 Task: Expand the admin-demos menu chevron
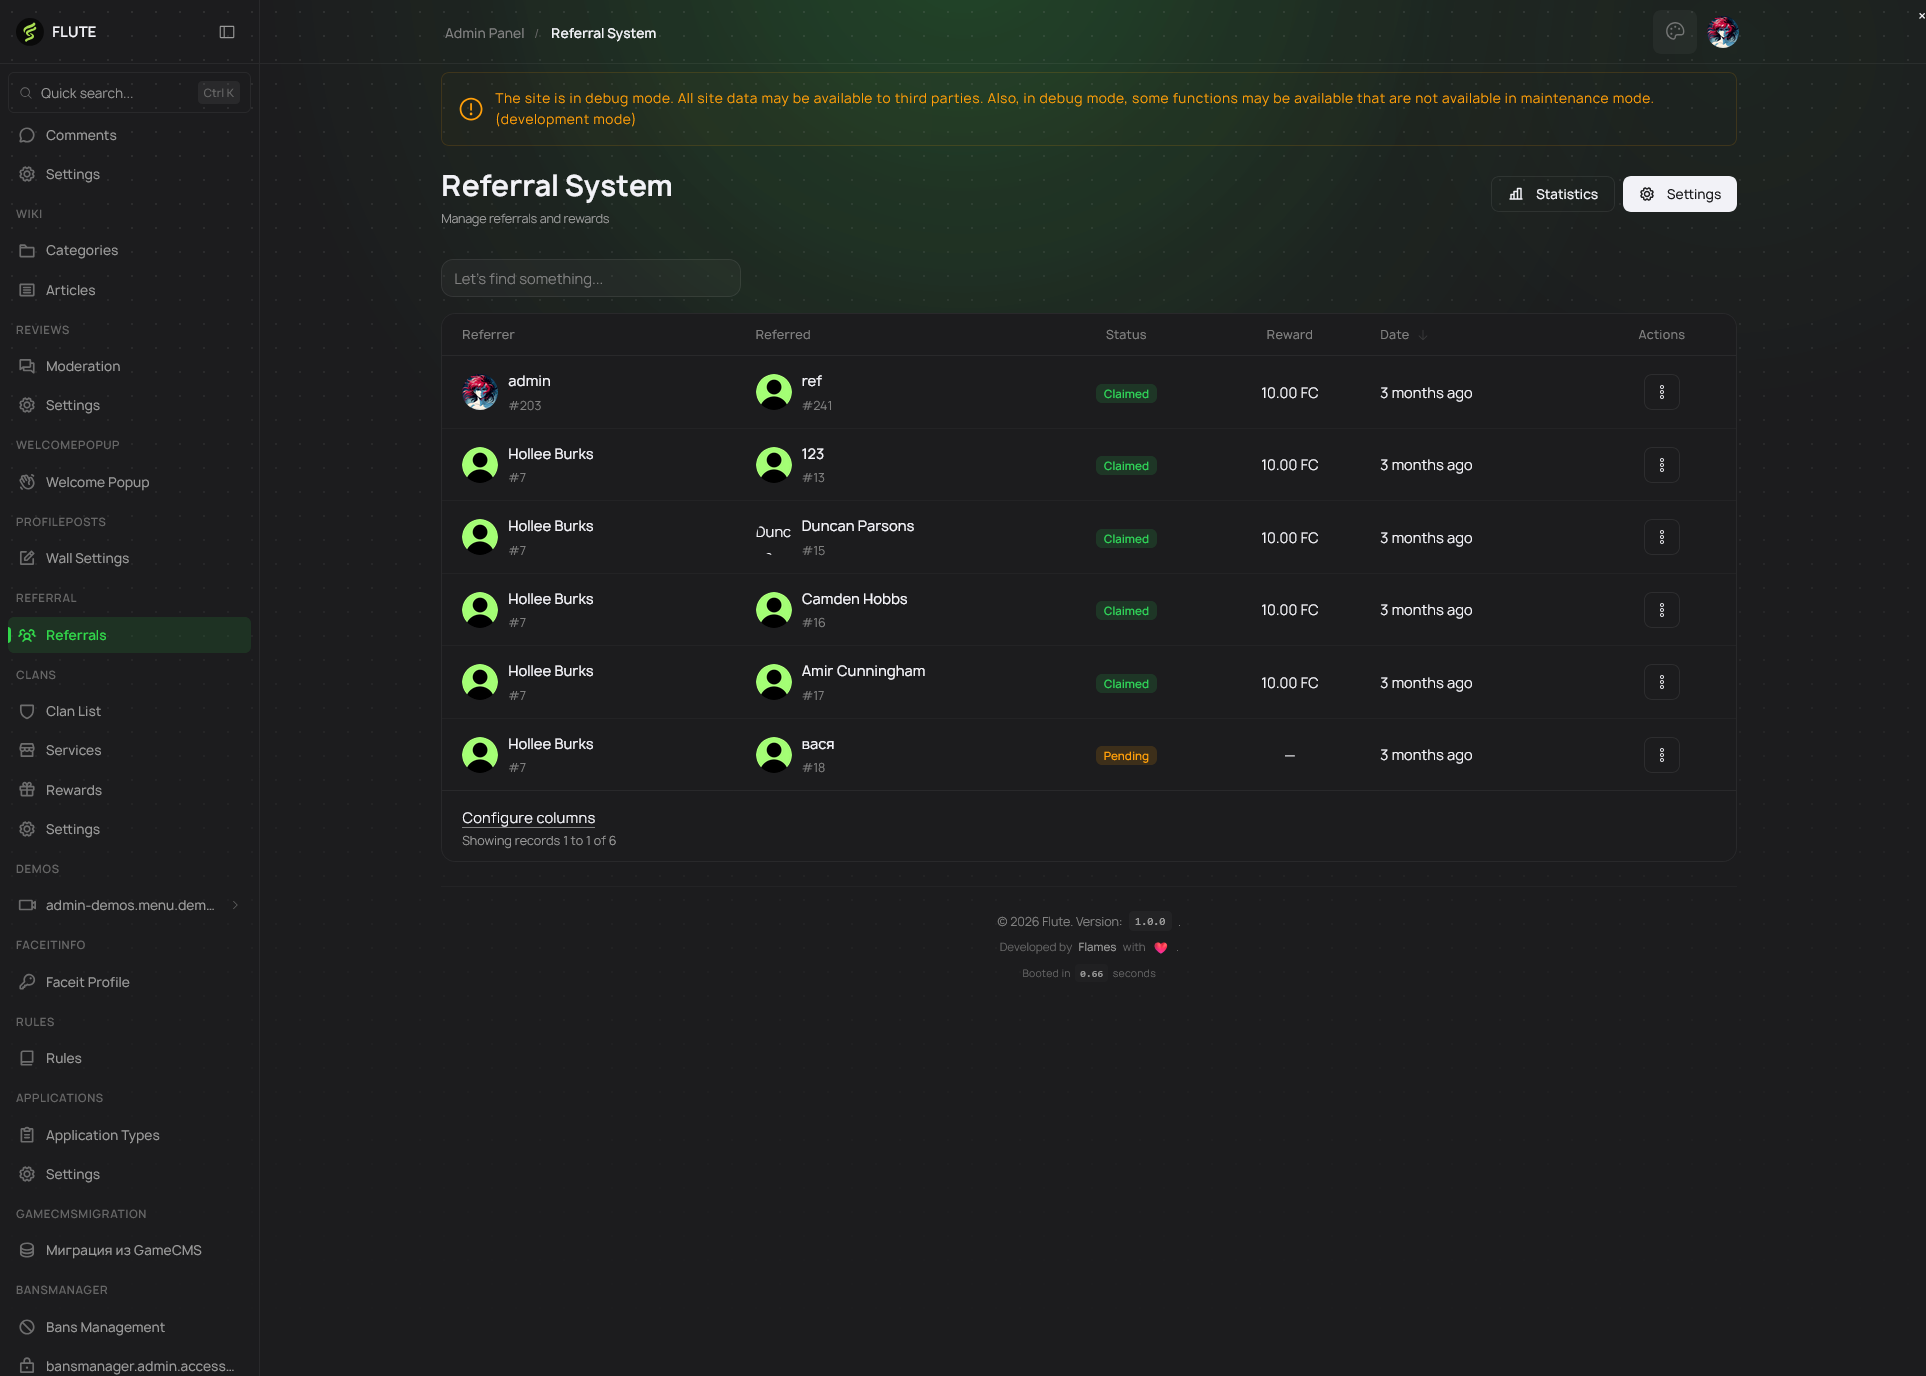point(235,905)
